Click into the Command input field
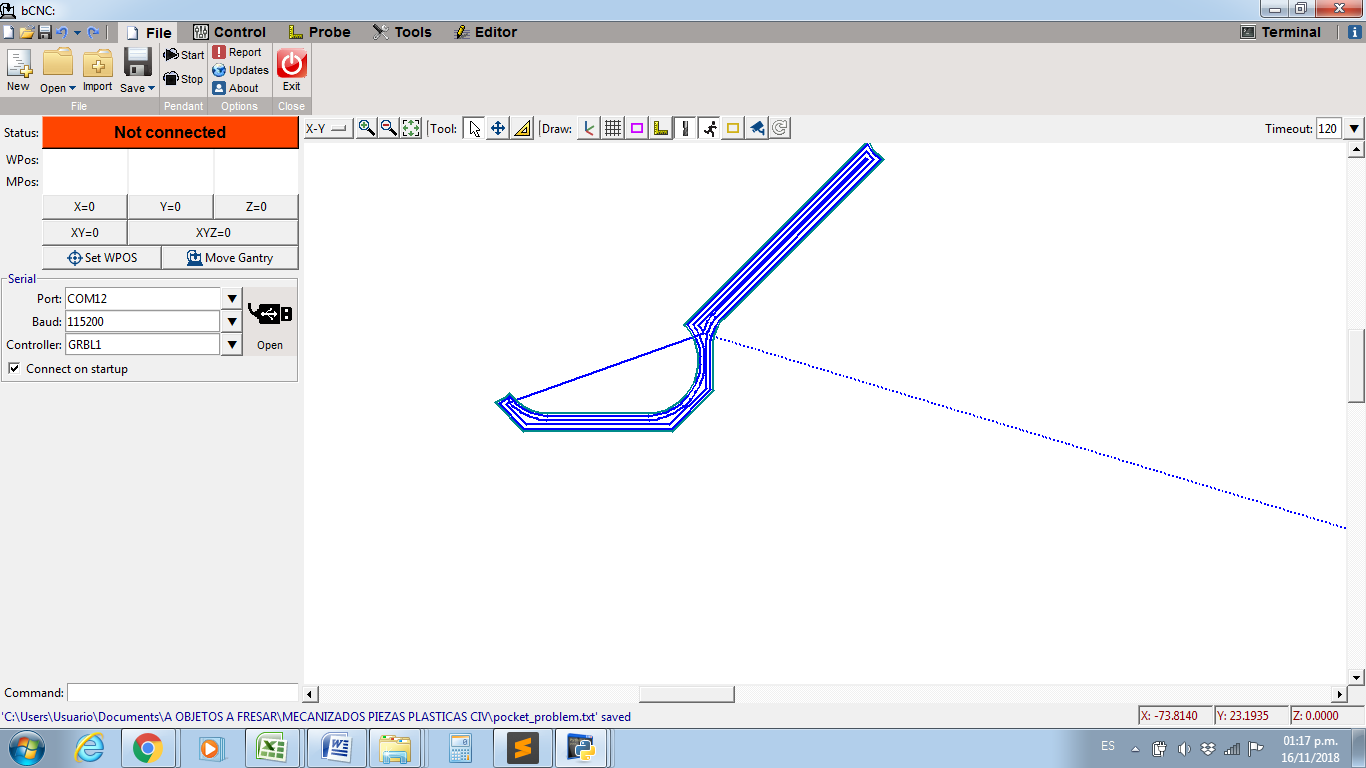The width and height of the screenshot is (1366, 768). point(182,693)
